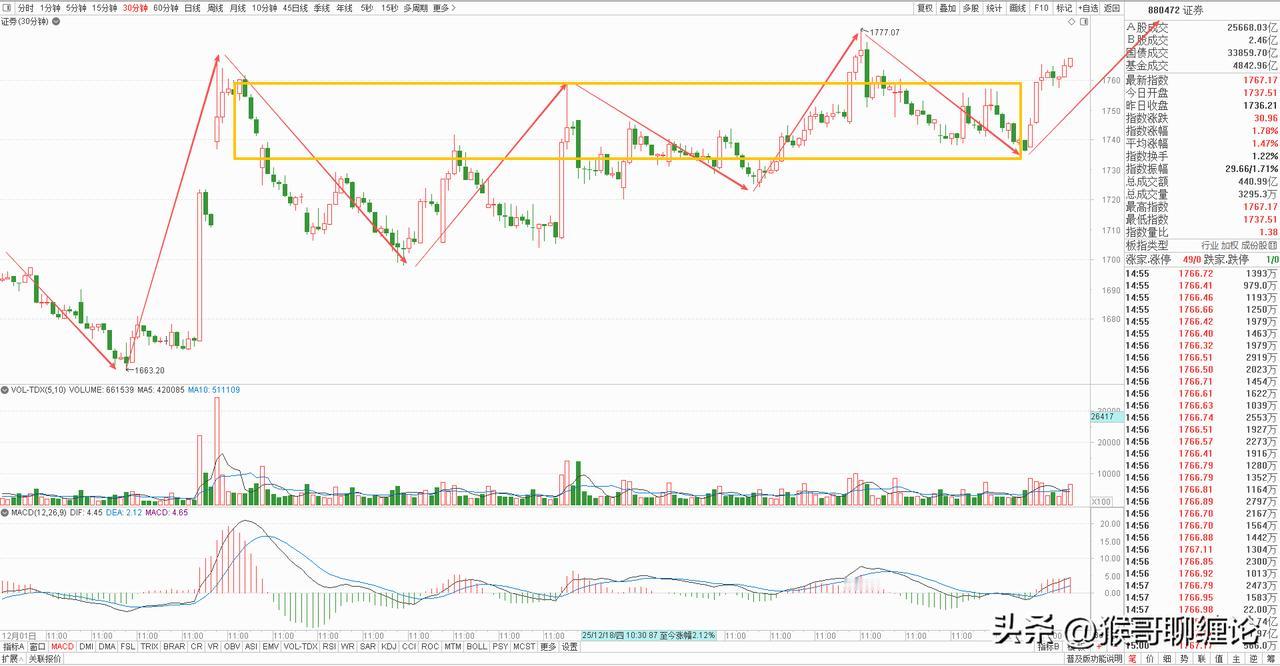Select the 5分钟 chart period
The height and width of the screenshot is (666, 1280).
click(x=76, y=7)
